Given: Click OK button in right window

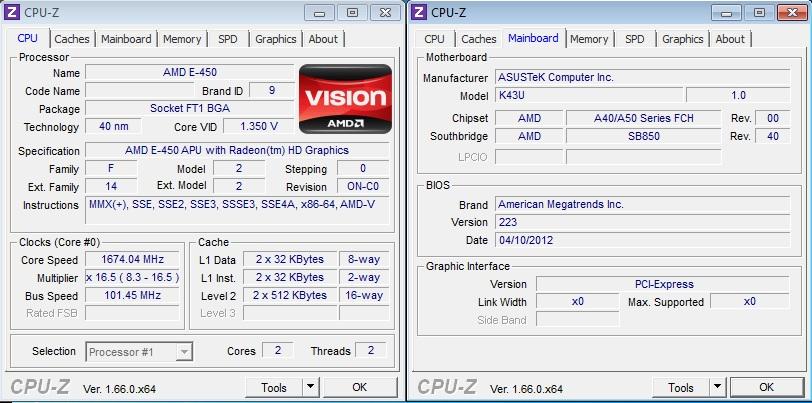Looking at the screenshot, I should tap(766, 387).
